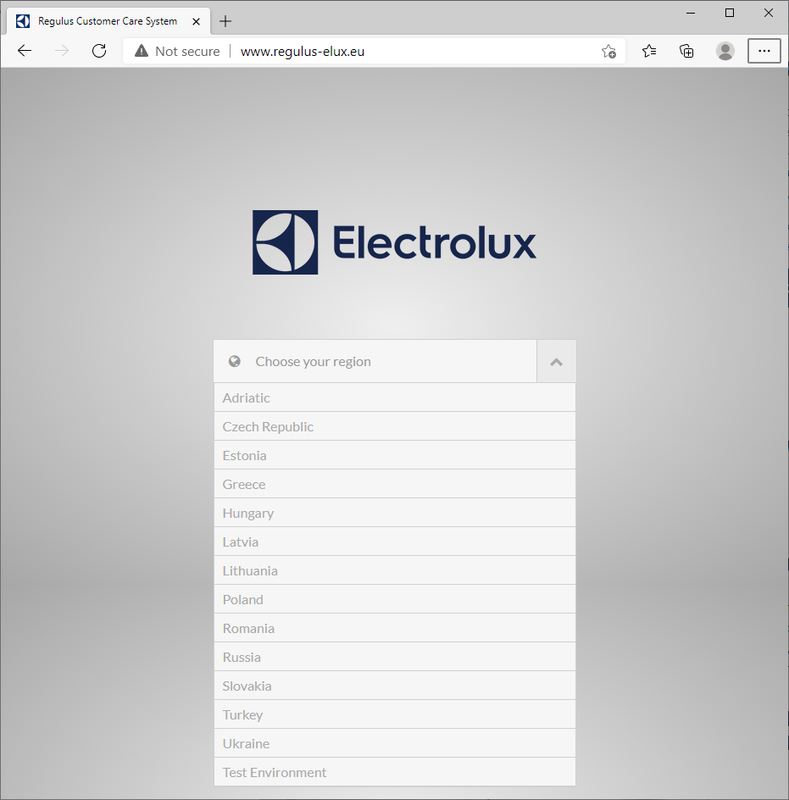
Task: Click the globe icon in region selector
Action: pos(234,361)
